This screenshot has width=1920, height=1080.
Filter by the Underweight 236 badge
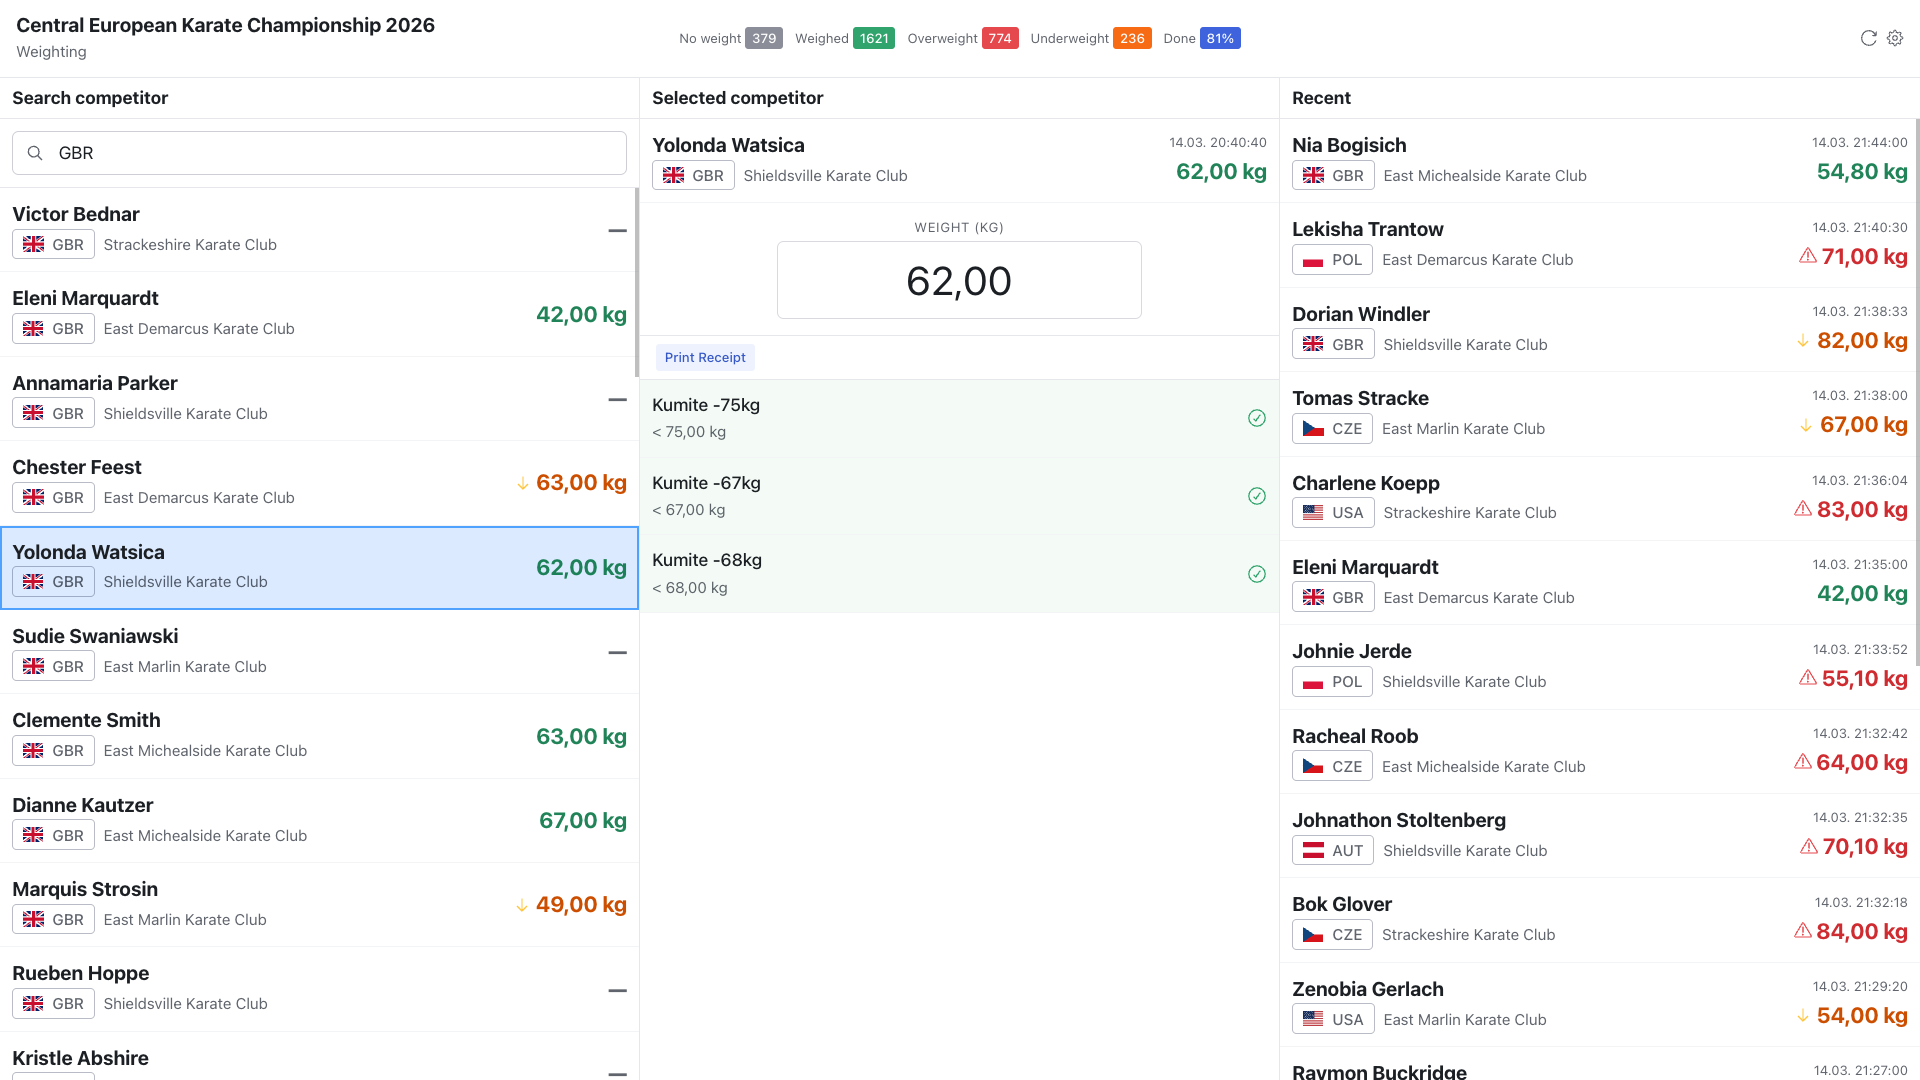(x=1132, y=38)
